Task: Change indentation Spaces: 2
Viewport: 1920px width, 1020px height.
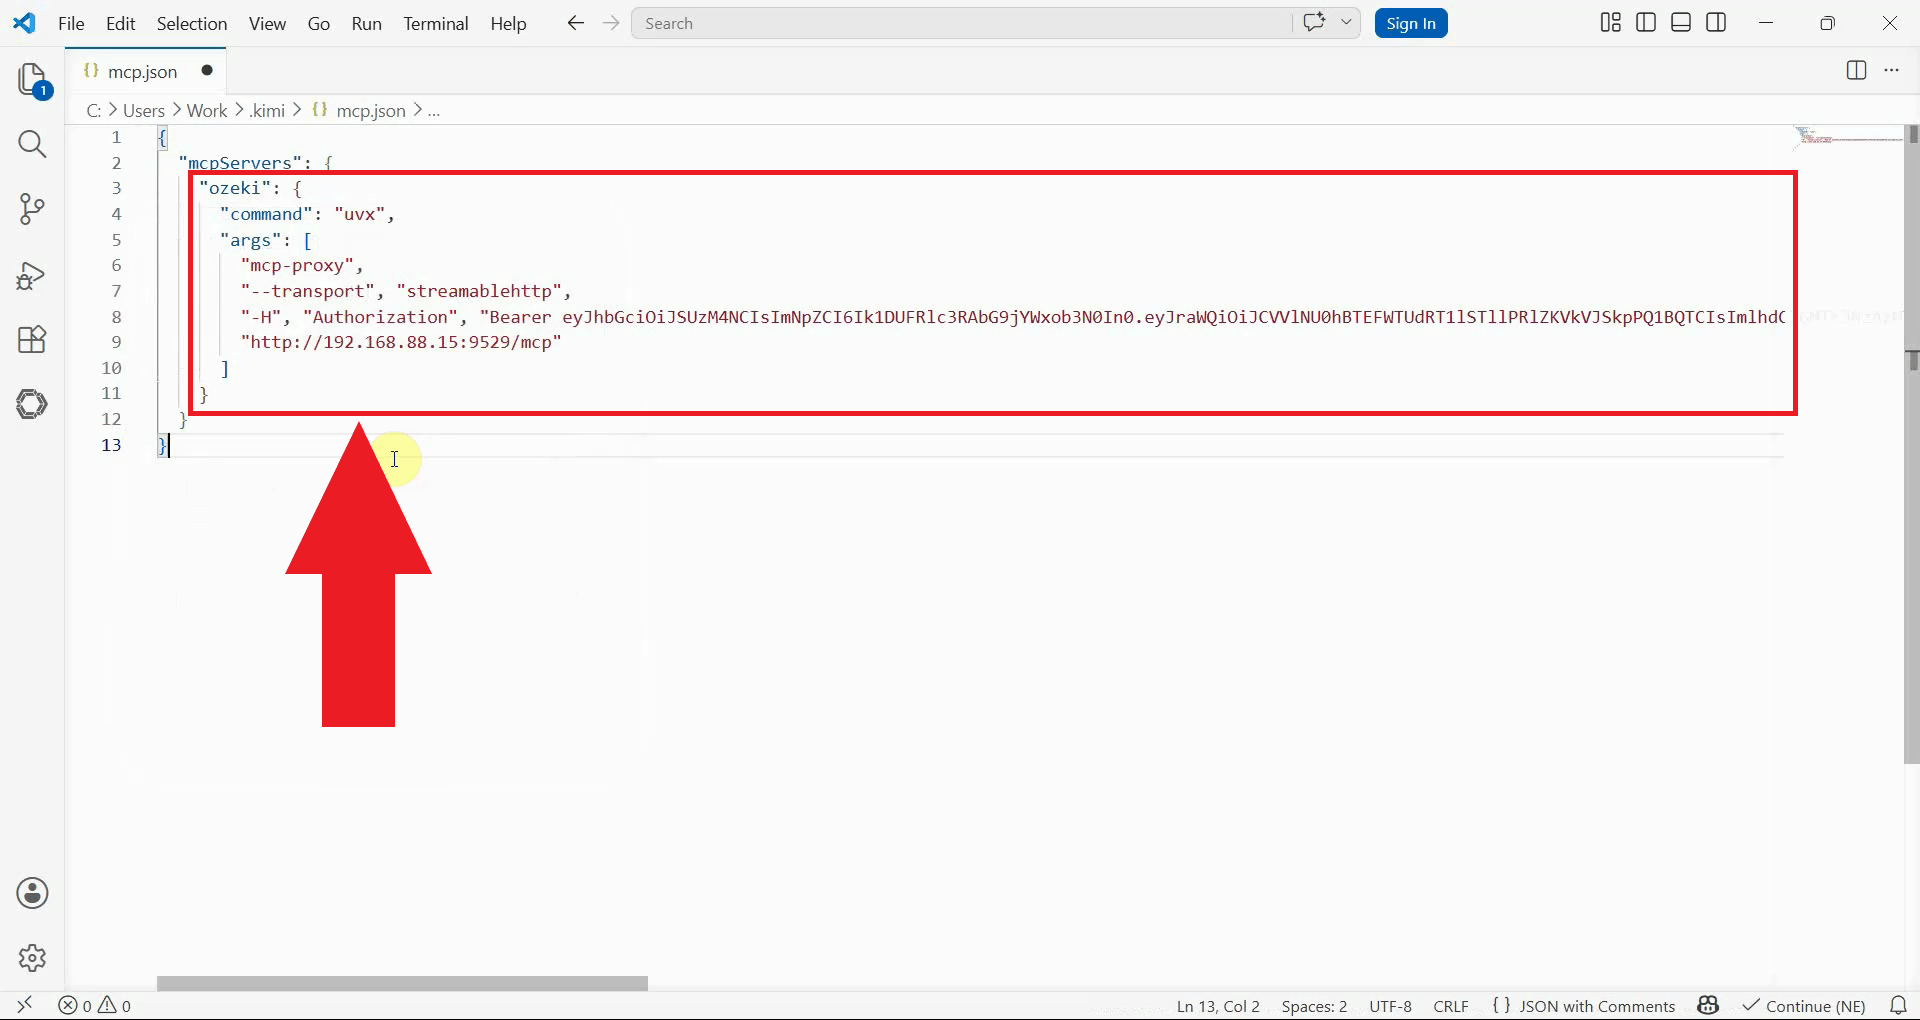Action: [1314, 1006]
